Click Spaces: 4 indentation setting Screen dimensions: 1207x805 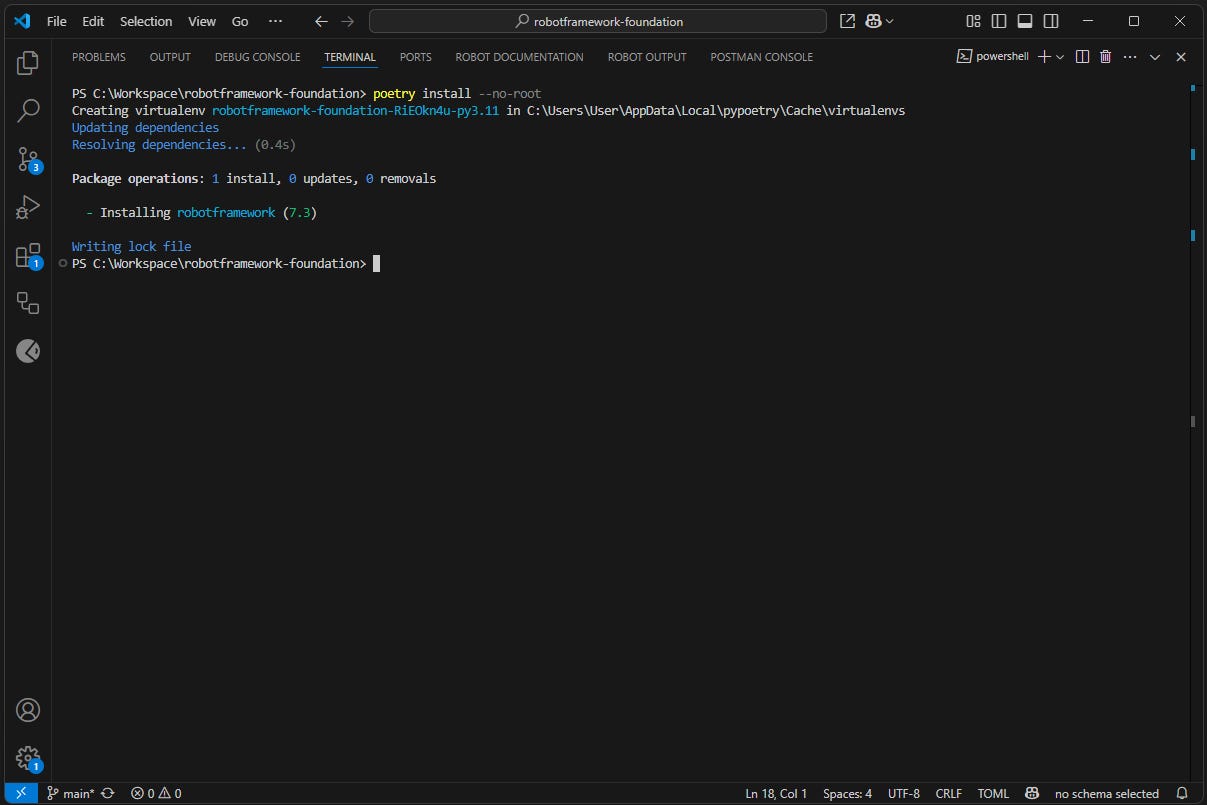click(x=847, y=793)
